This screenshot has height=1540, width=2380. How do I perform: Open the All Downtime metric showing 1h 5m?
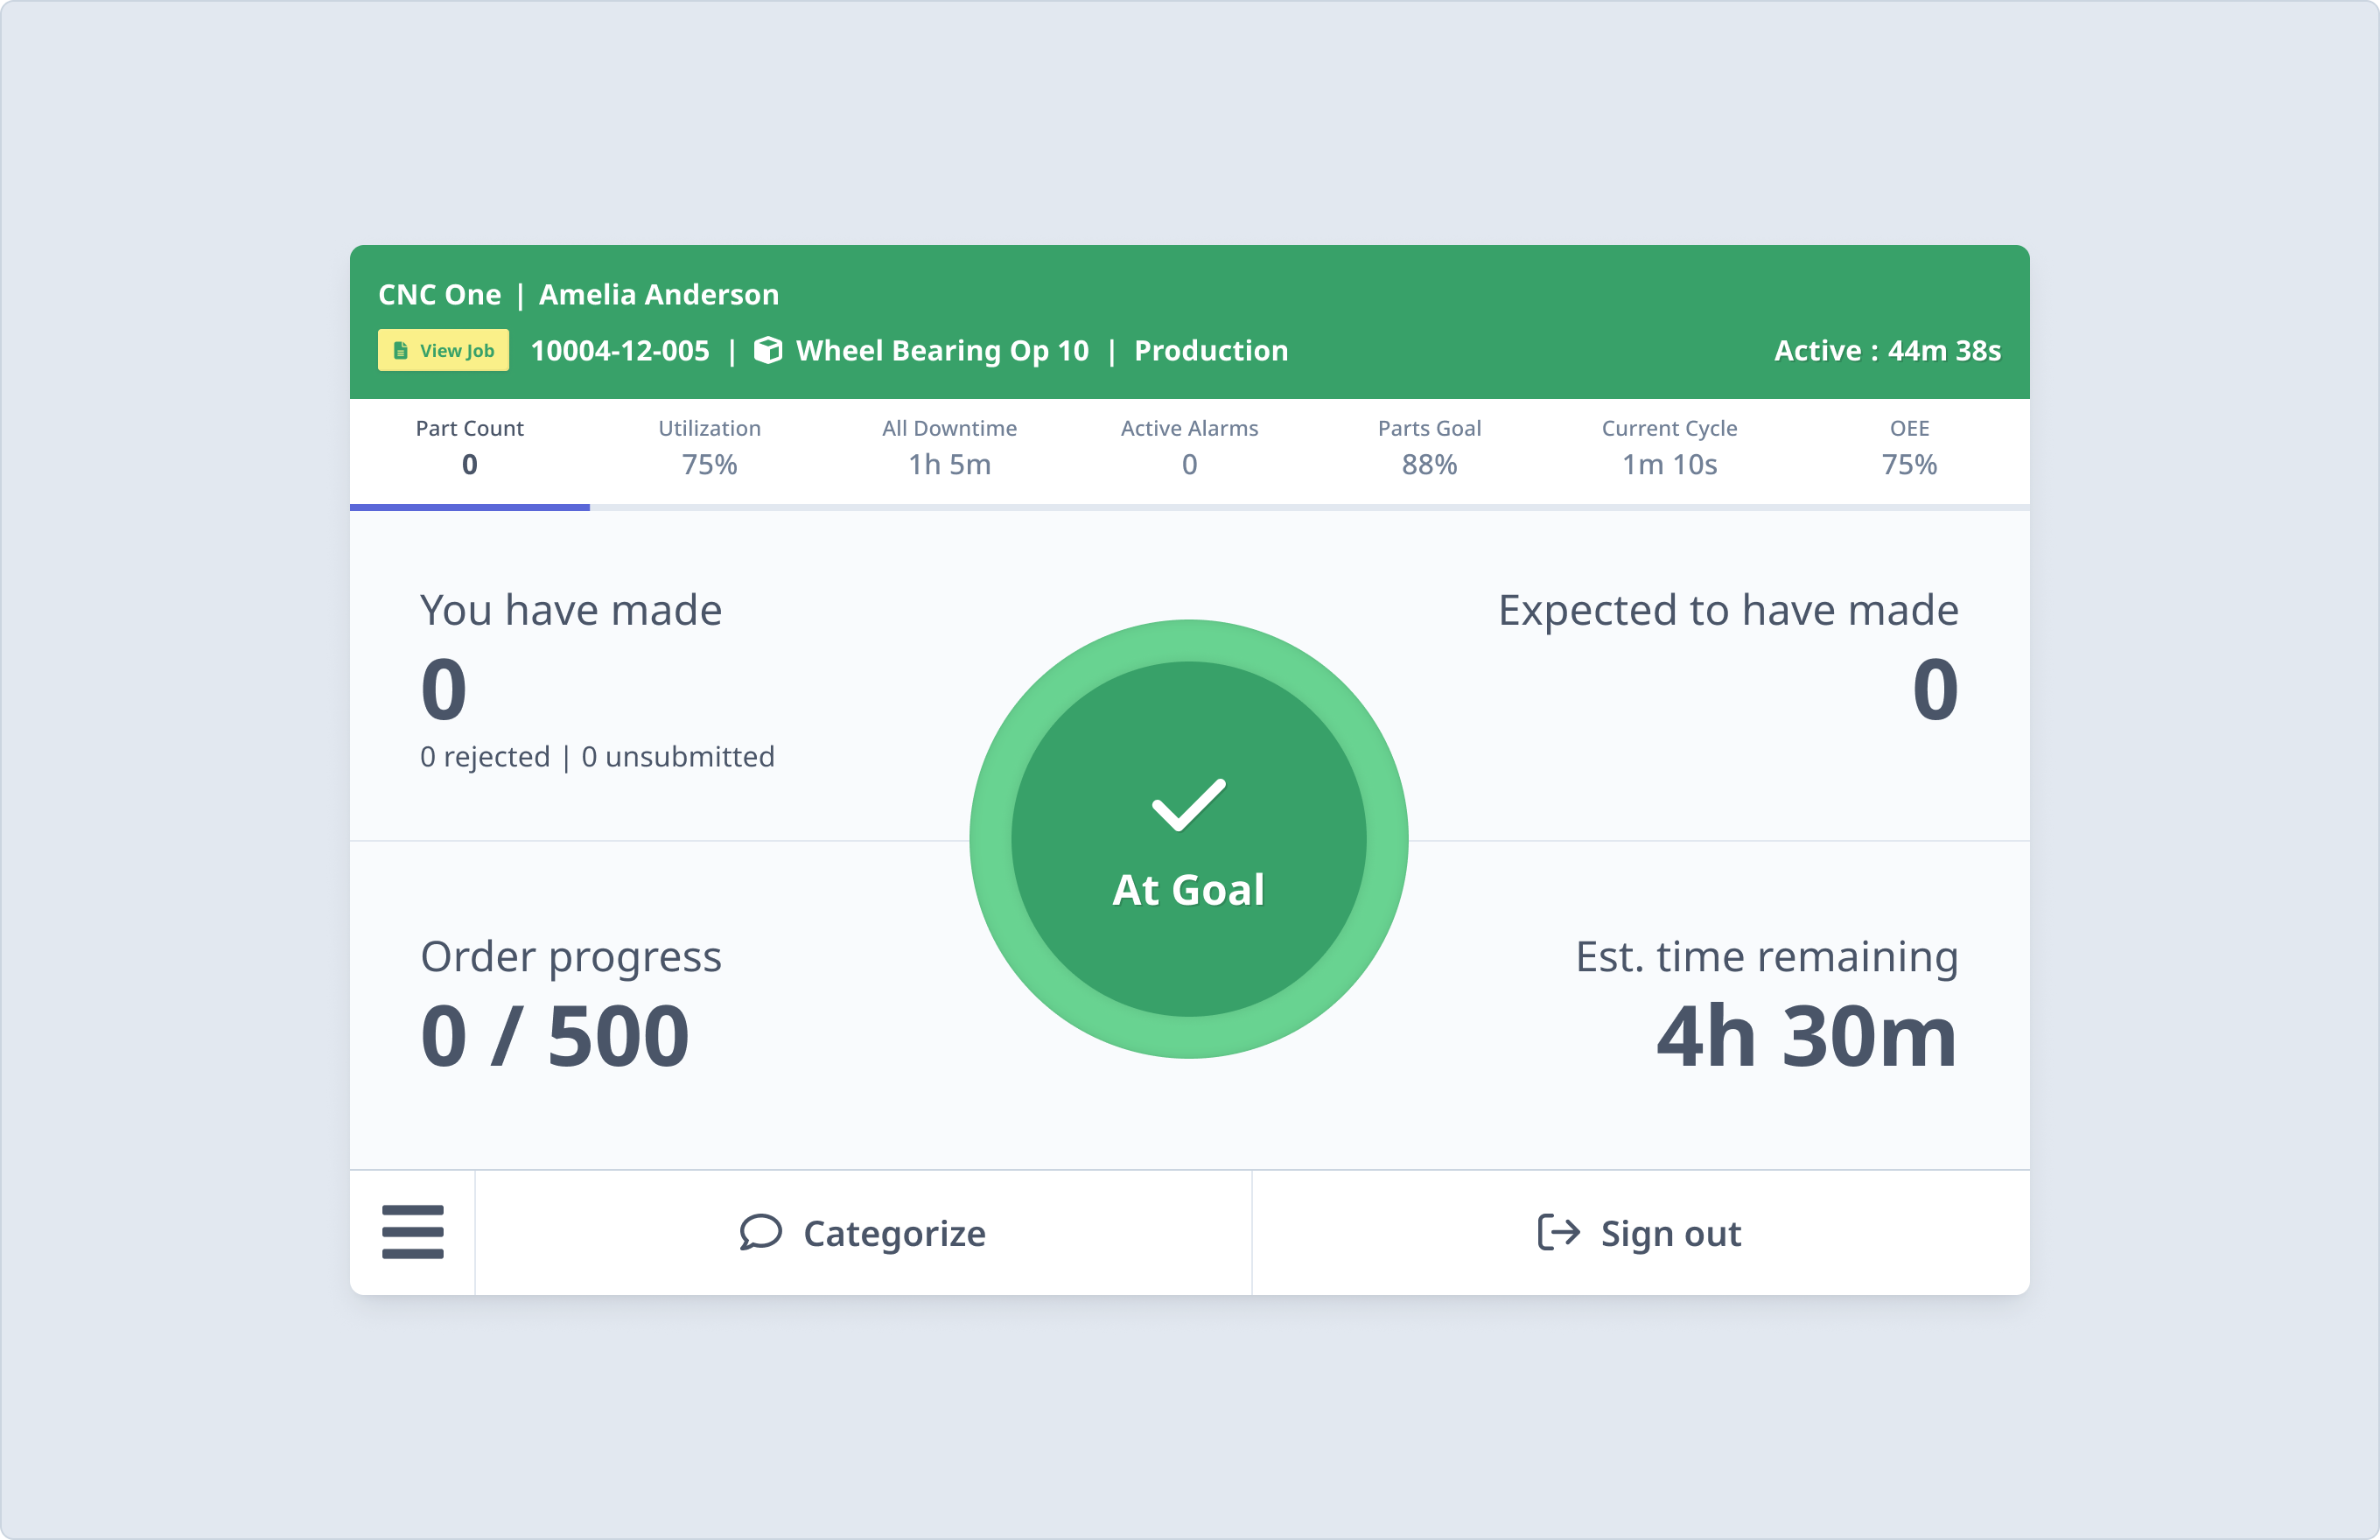click(948, 447)
